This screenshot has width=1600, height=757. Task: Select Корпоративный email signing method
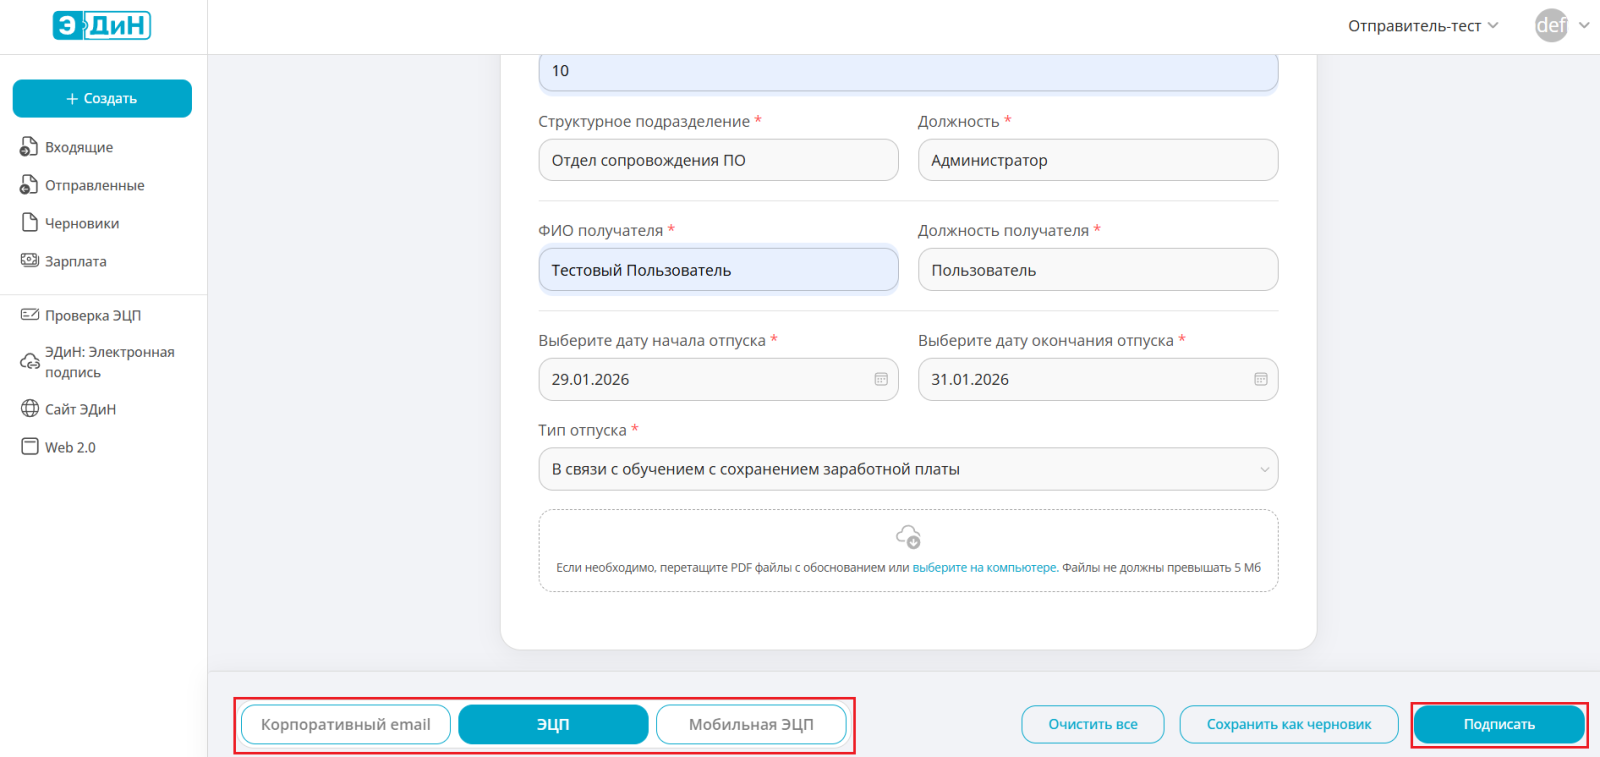pos(346,725)
